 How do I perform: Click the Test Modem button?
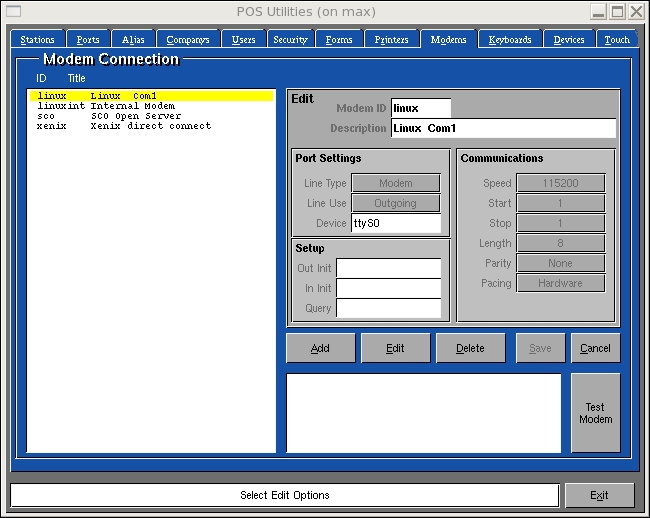(x=596, y=413)
